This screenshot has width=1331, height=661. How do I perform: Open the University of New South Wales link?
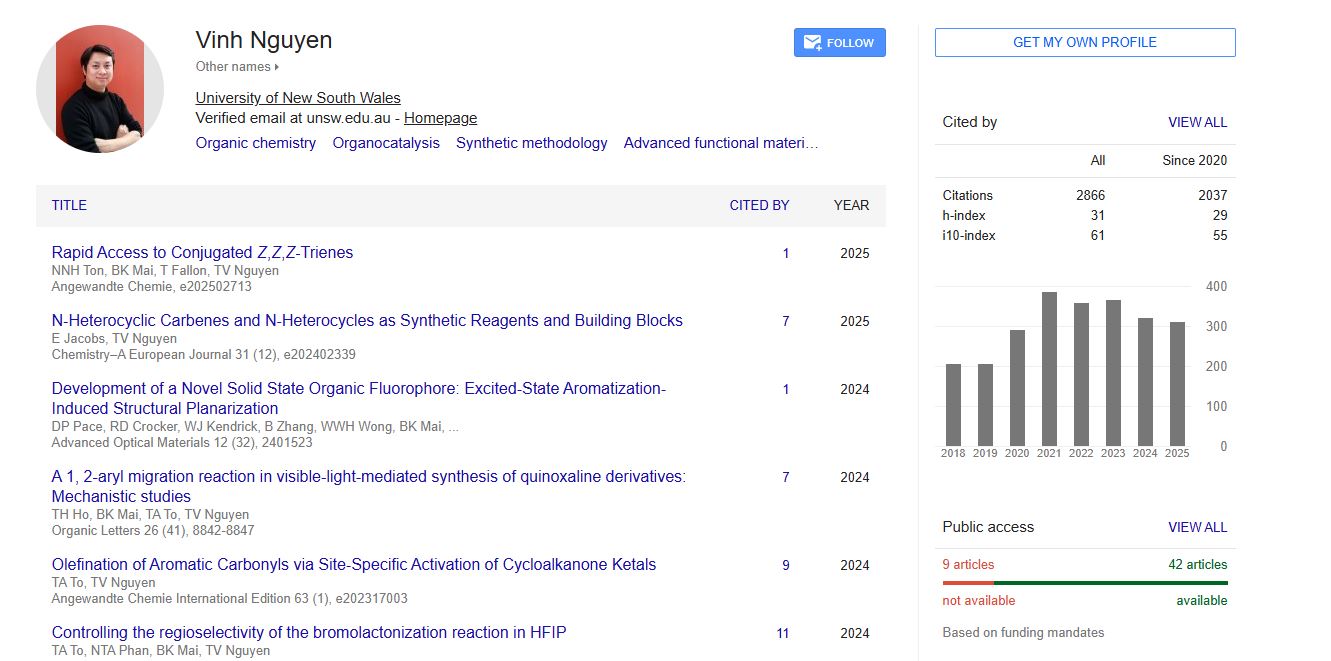pyautogui.click(x=298, y=98)
